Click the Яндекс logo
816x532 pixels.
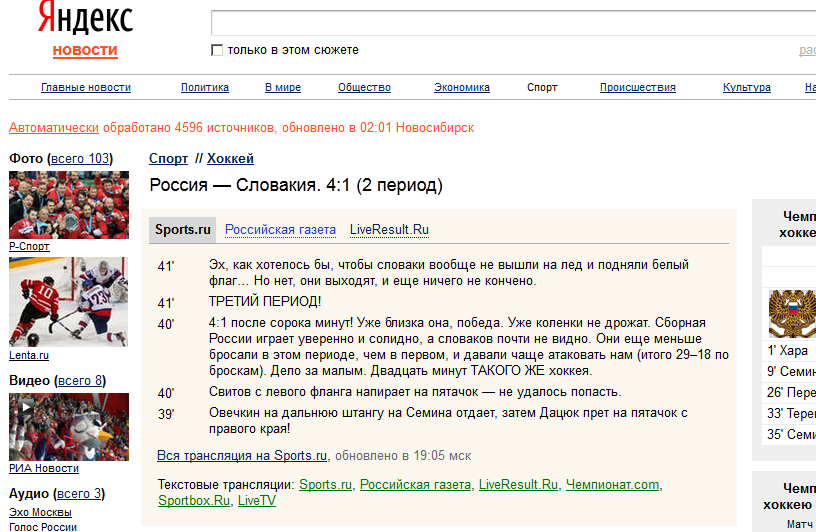click(x=85, y=18)
